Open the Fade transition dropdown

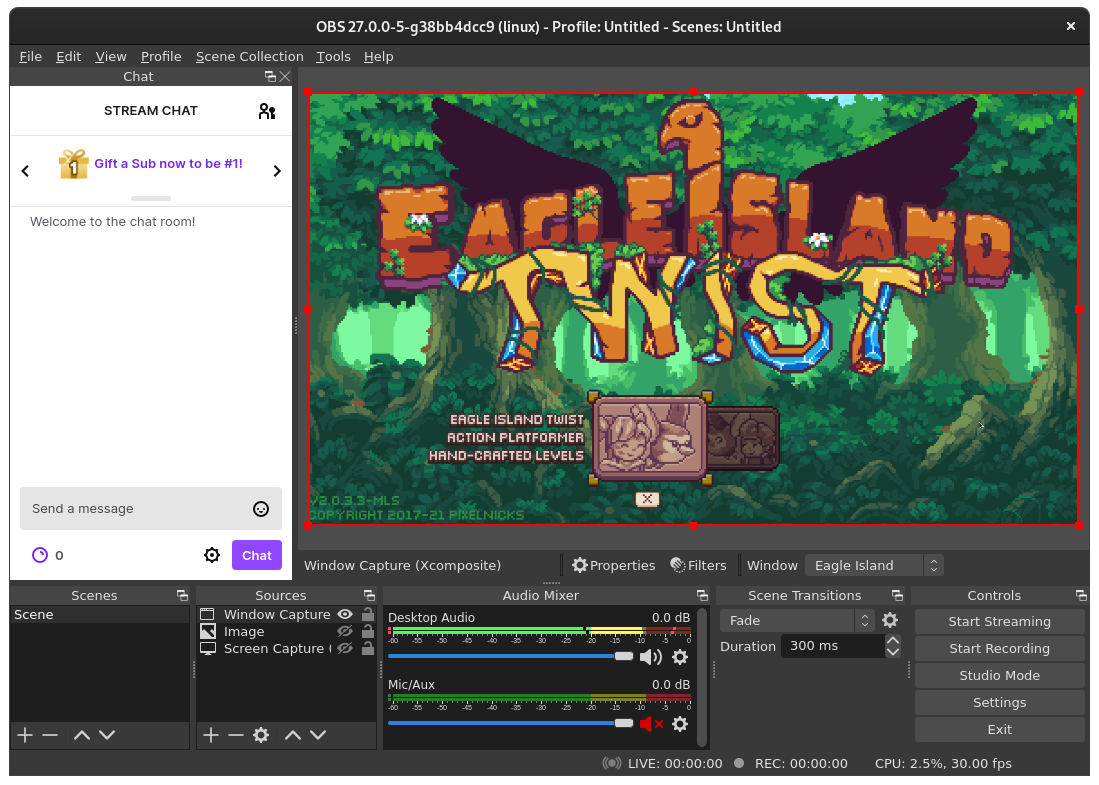click(x=797, y=620)
